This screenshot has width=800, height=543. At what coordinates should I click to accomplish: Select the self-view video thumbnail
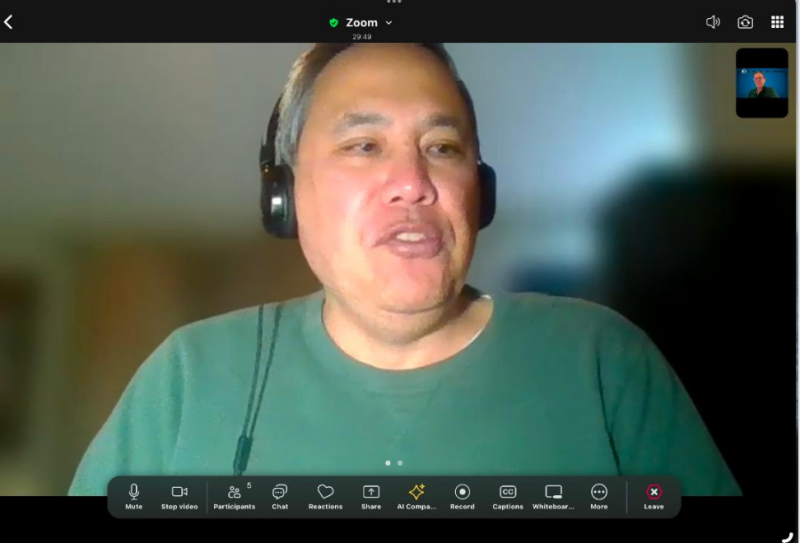coord(762,83)
